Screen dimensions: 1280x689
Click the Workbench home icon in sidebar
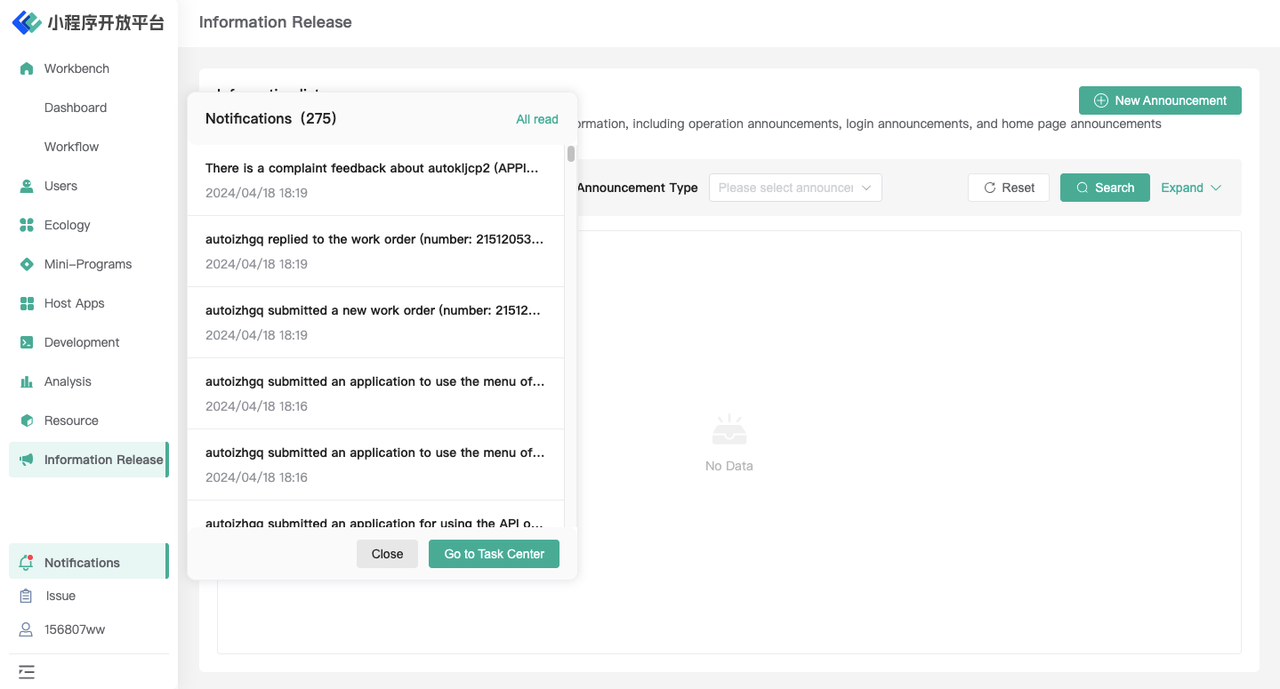tap(27, 69)
